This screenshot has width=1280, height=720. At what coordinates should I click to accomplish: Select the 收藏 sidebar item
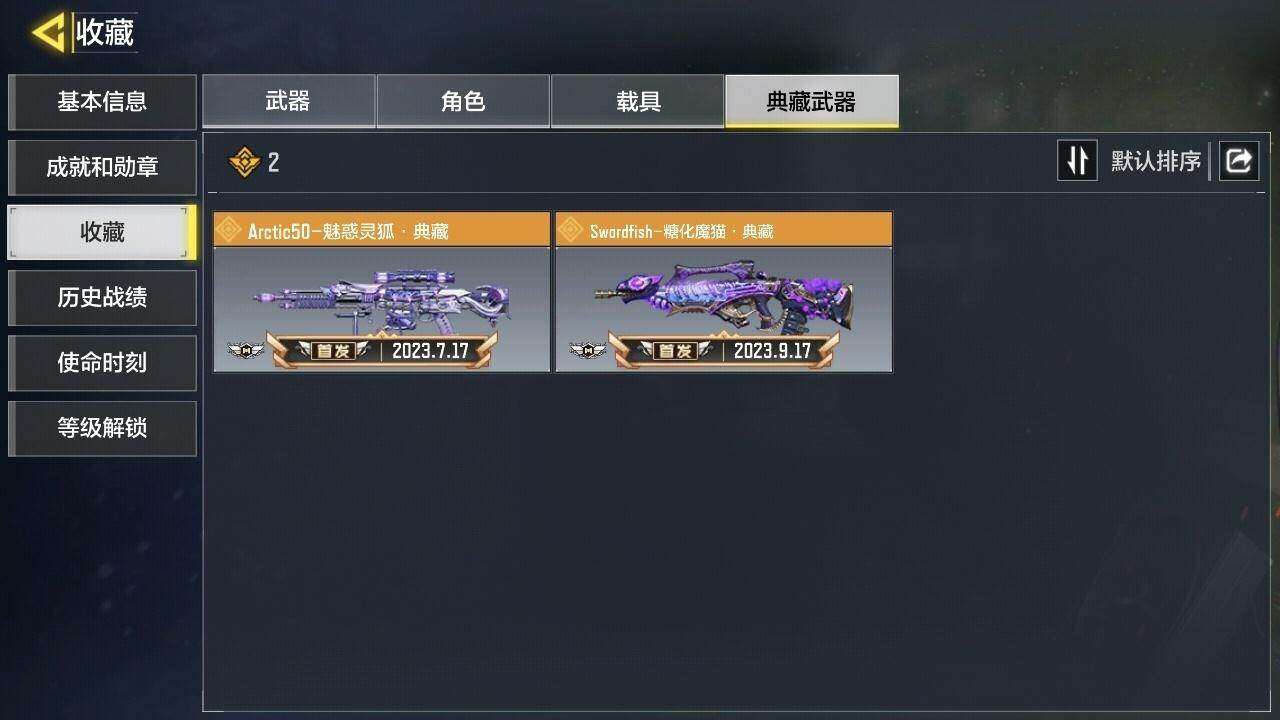pos(102,232)
